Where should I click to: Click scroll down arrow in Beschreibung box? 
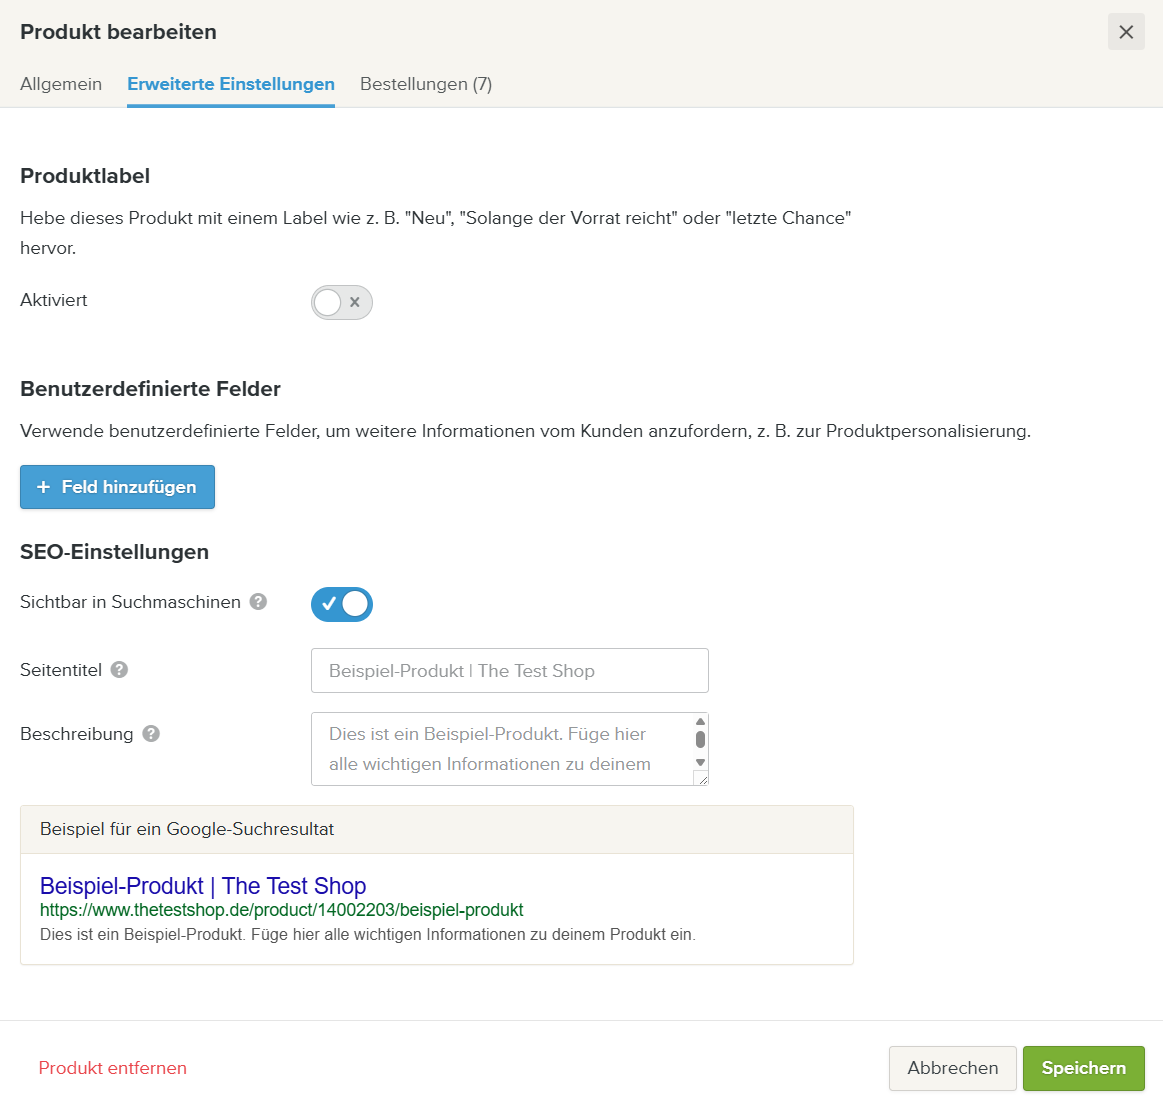click(x=700, y=763)
